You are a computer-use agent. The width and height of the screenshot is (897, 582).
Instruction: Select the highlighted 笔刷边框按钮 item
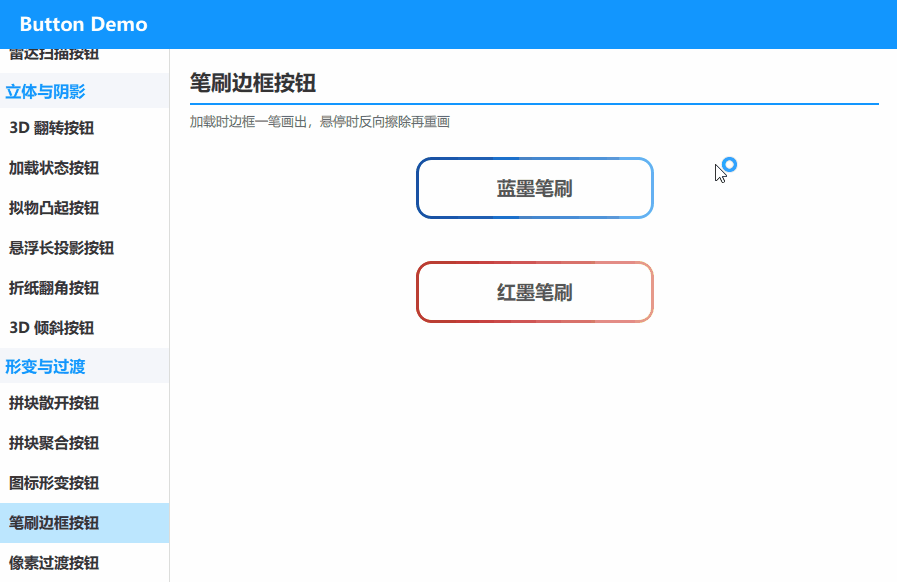84,523
